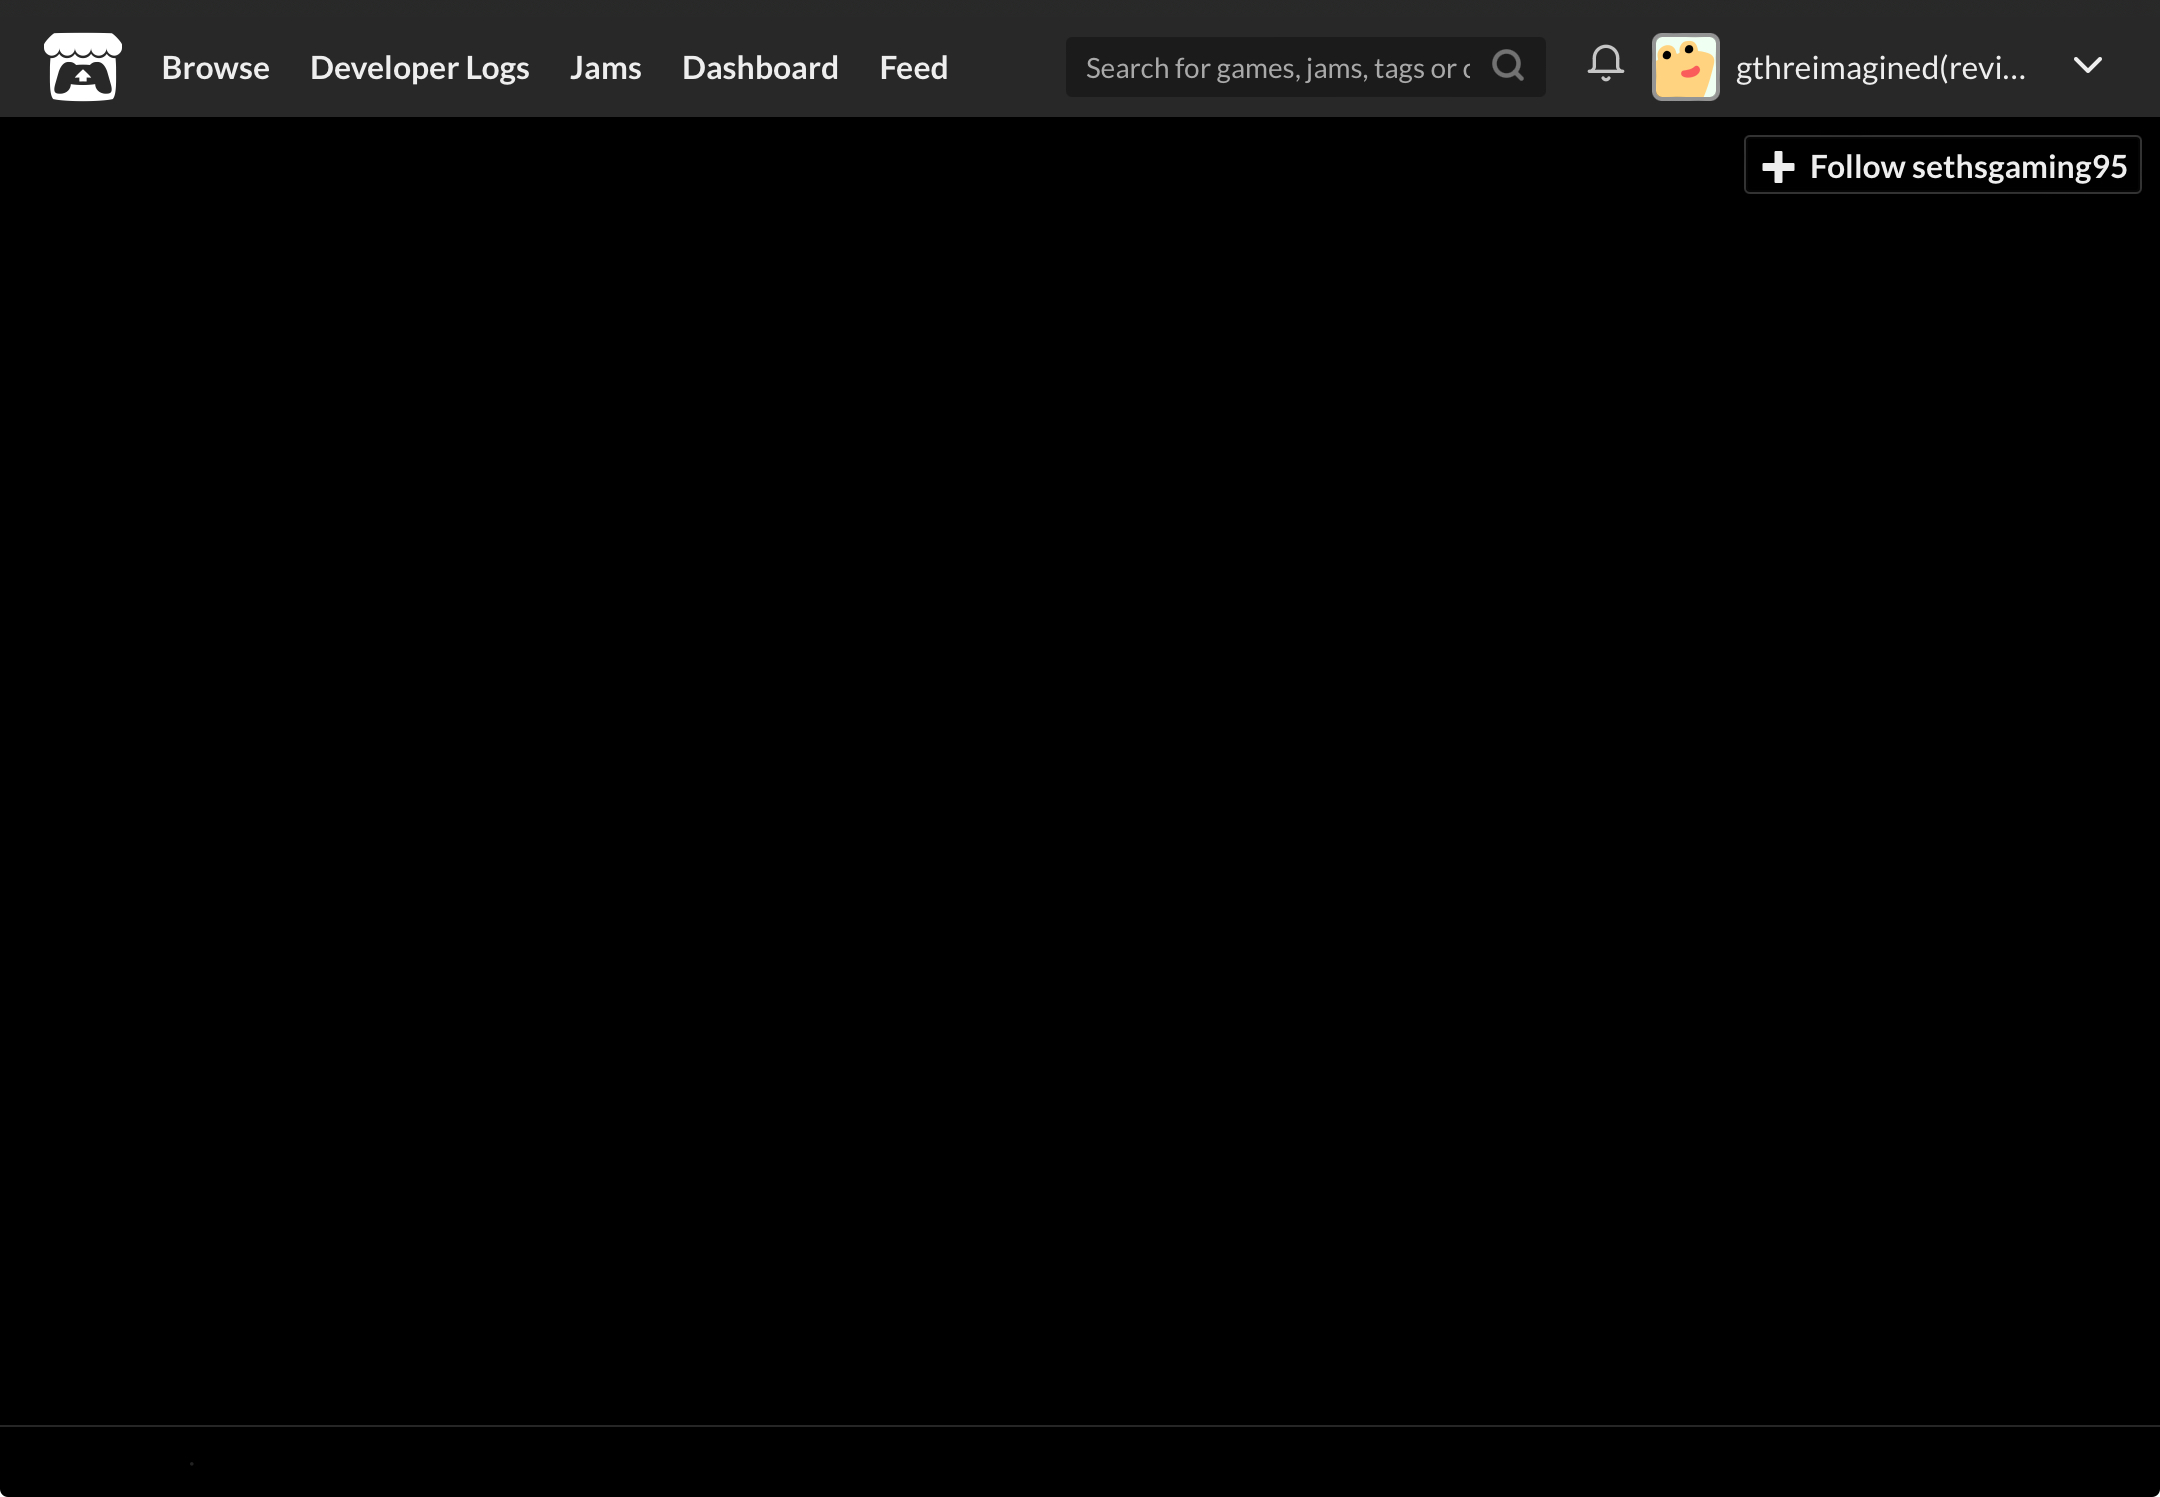This screenshot has height=1497, width=2160.
Task: Go to the Browse page
Action: pyautogui.click(x=216, y=67)
